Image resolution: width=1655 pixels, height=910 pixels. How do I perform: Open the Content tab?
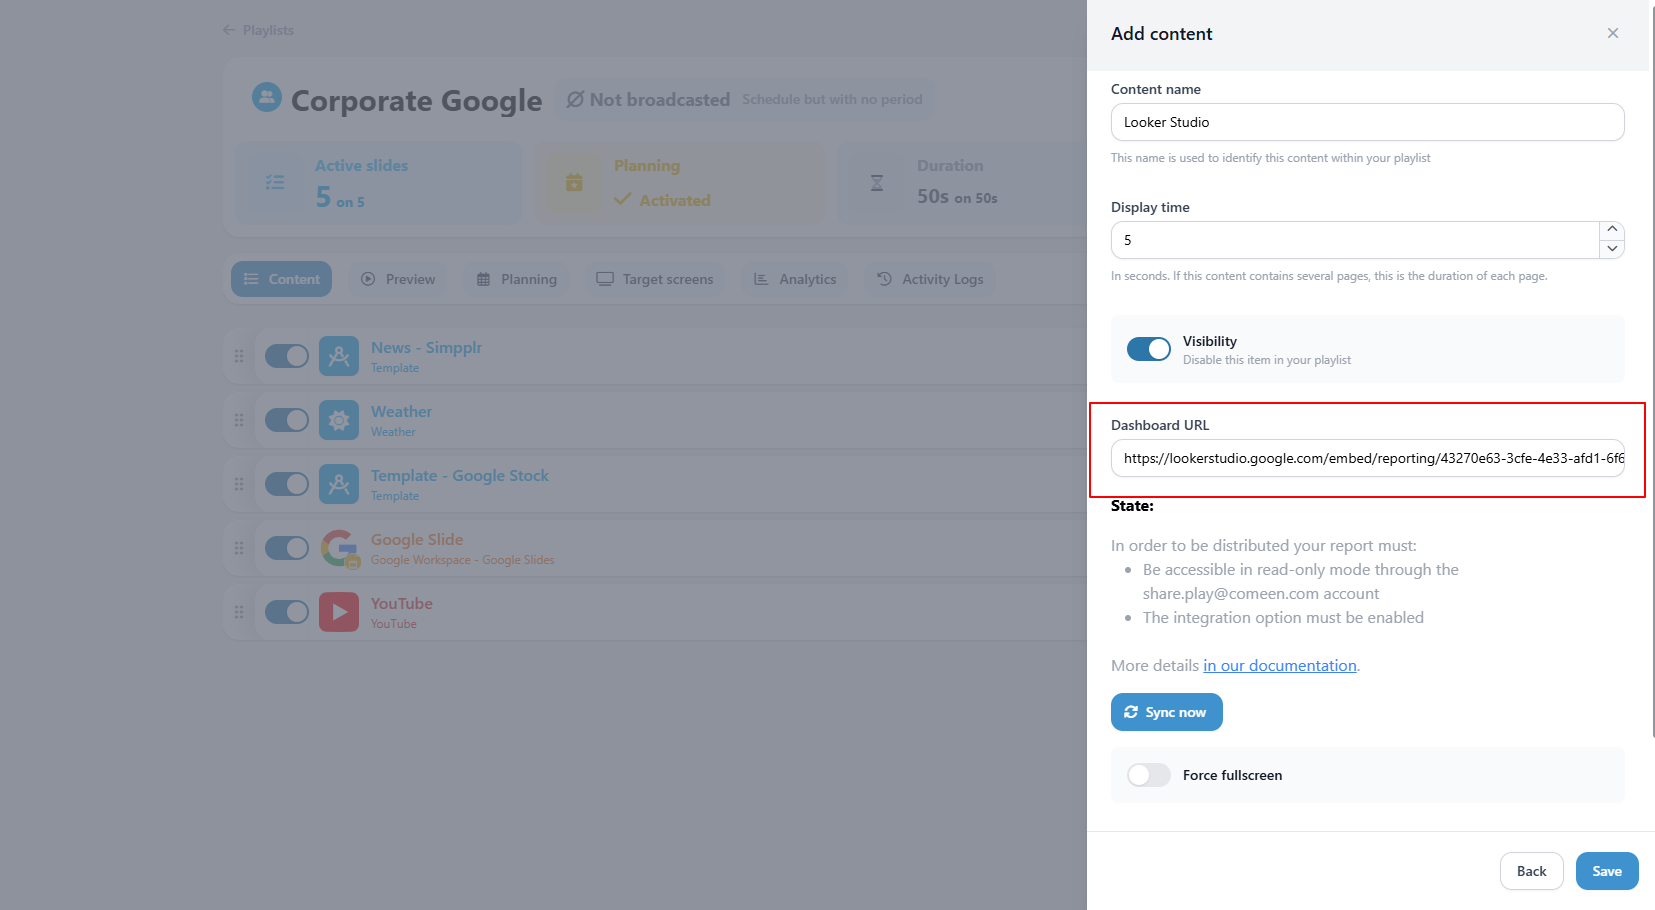[x=281, y=279]
